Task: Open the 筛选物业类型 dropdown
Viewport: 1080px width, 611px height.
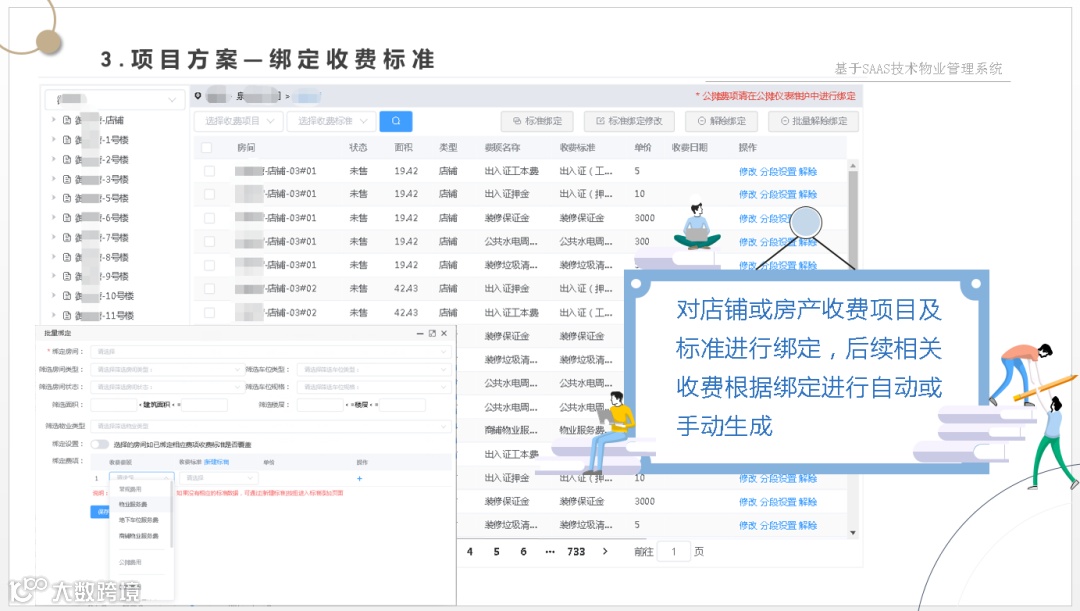Action: 271,426
